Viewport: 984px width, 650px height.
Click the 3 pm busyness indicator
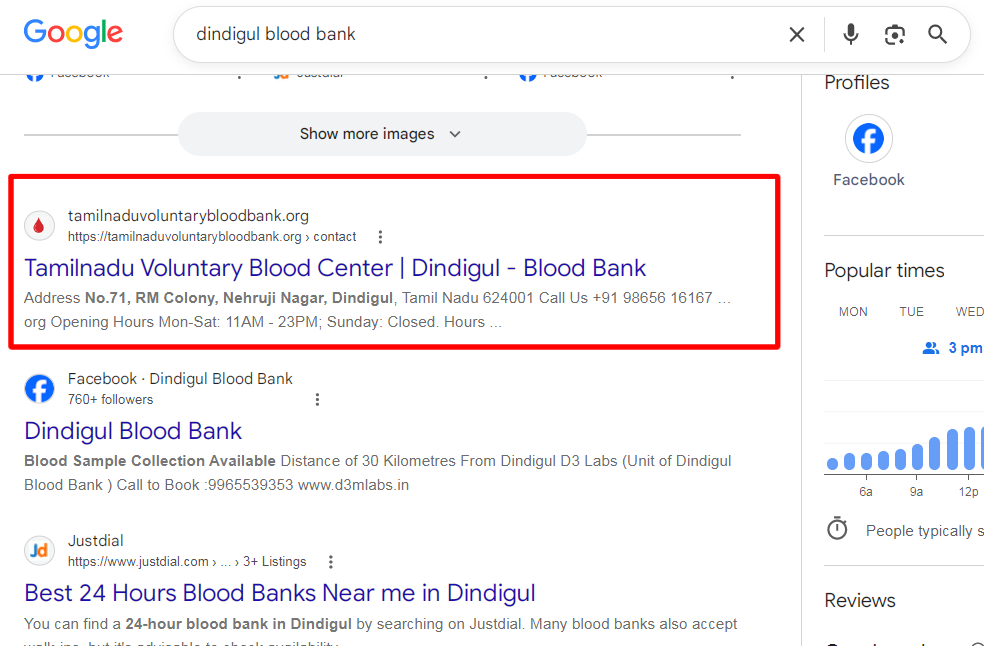[x=952, y=348]
